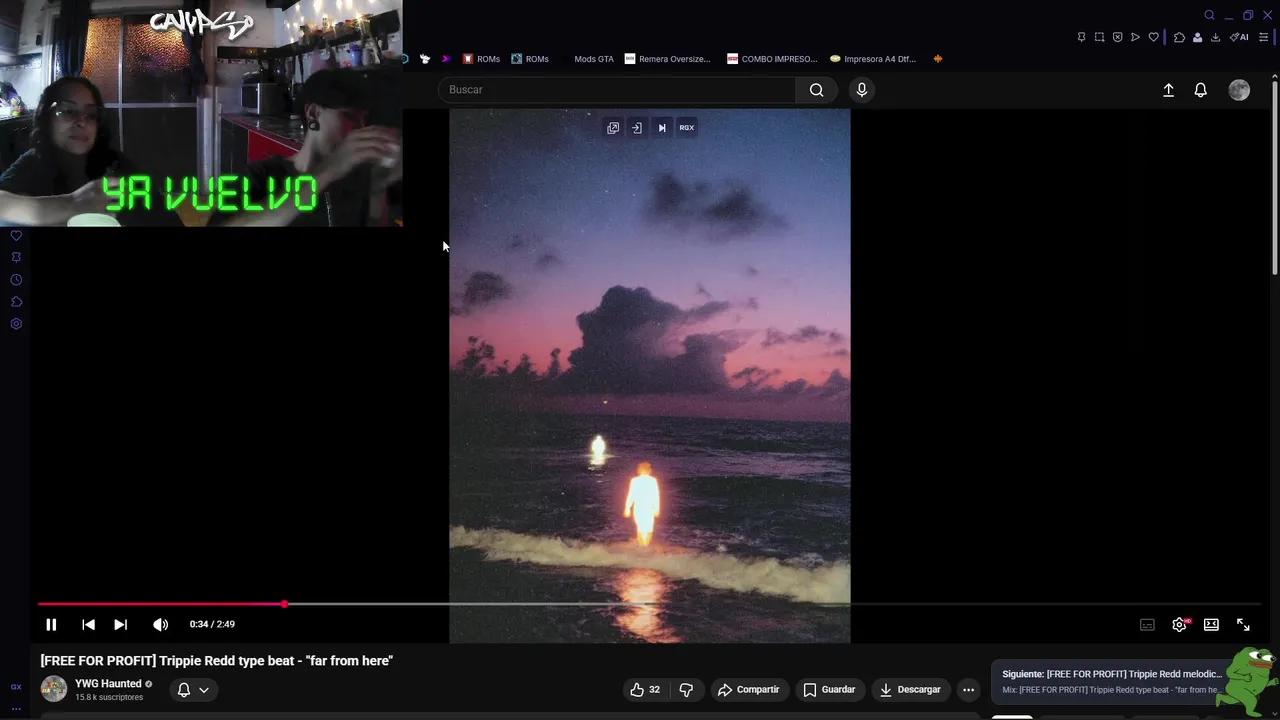The image size is (1280, 720).
Task: Click the video title text
Action: click(216, 661)
